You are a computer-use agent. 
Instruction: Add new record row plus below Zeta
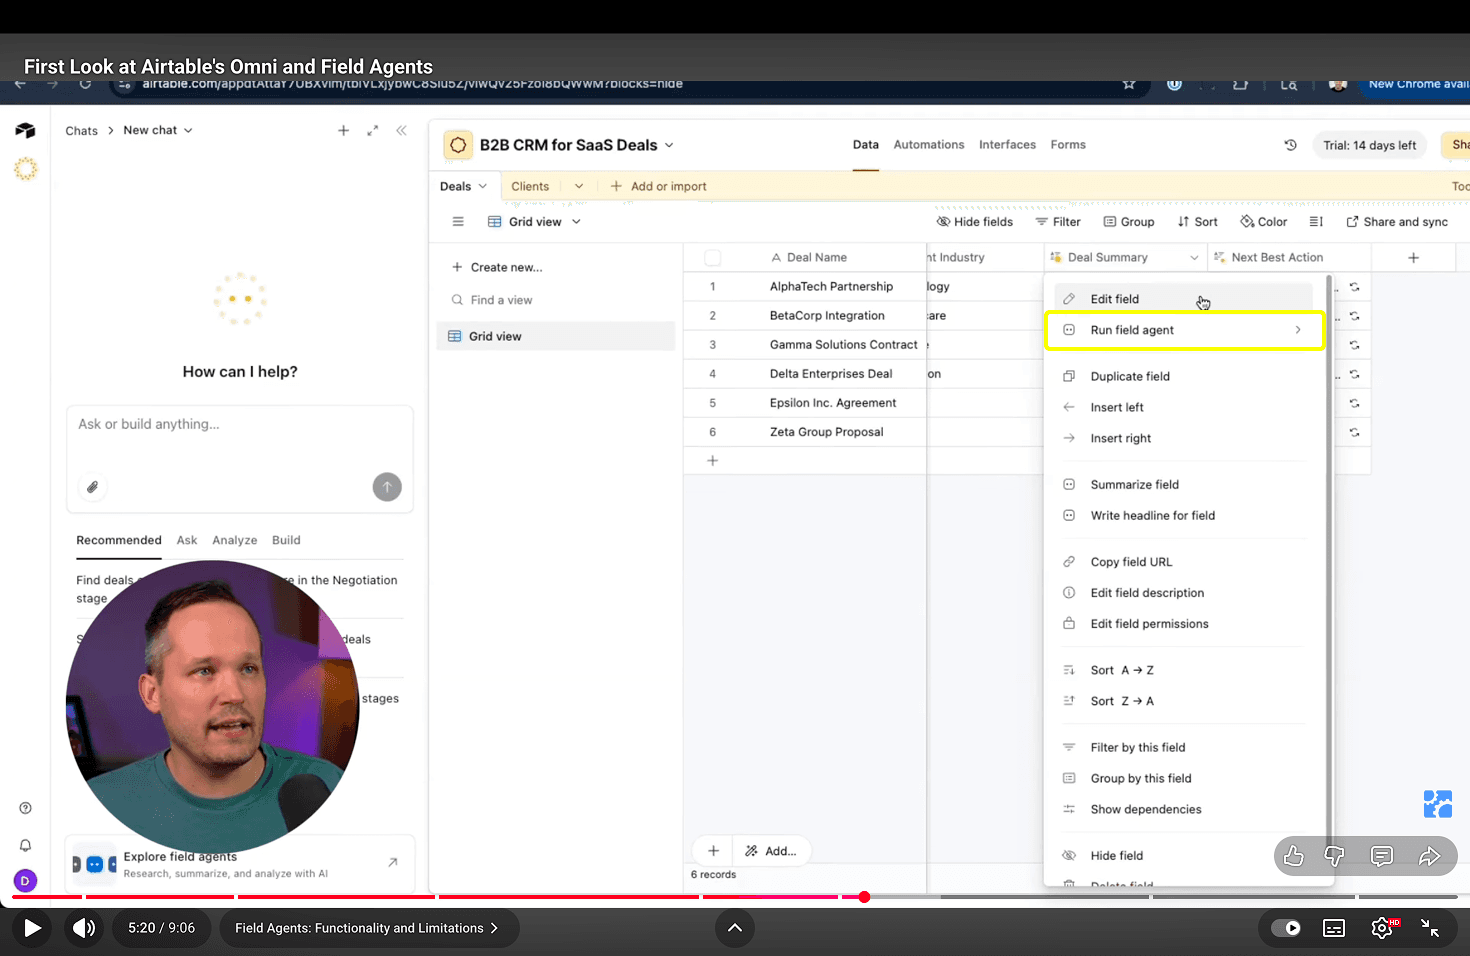tap(712, 461)
